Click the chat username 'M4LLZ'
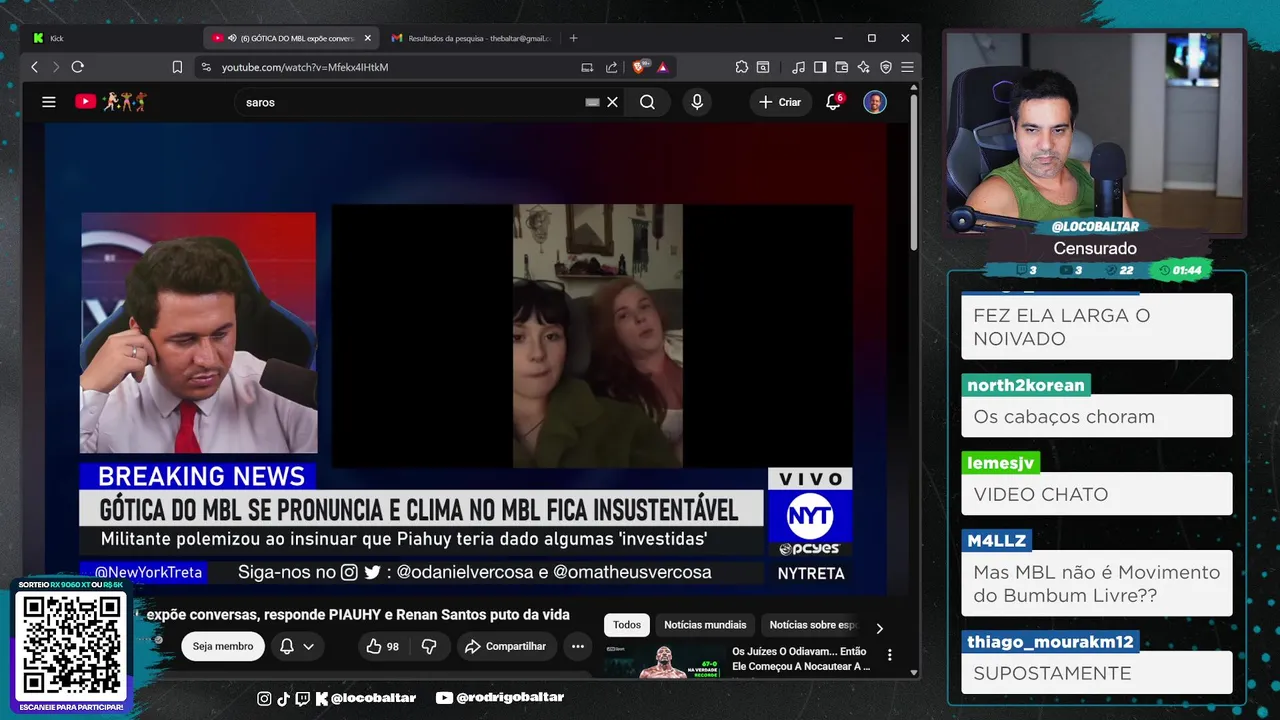The width and height of the screenshot is (1280, 720). 997,541
